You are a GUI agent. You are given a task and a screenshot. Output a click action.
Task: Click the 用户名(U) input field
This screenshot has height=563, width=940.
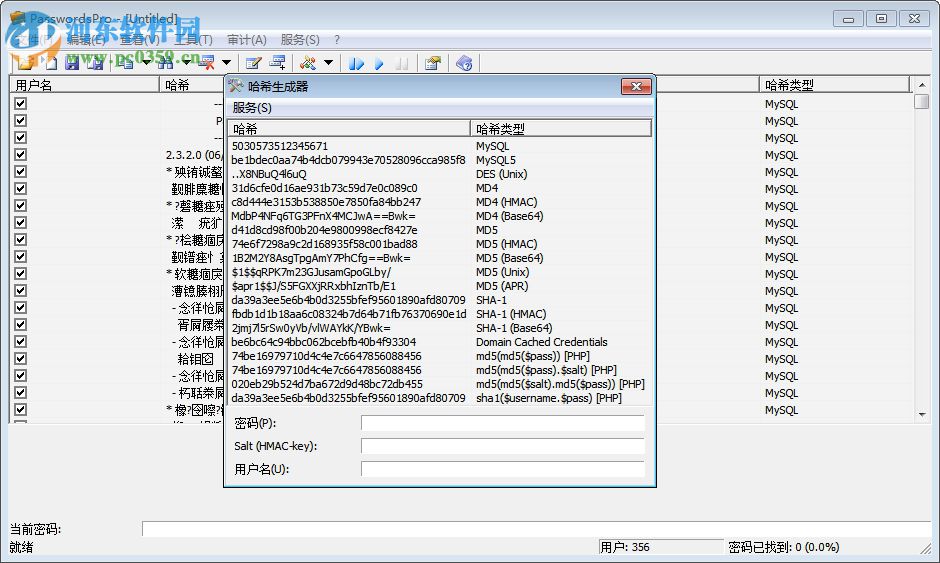click(x=503, y=468)
